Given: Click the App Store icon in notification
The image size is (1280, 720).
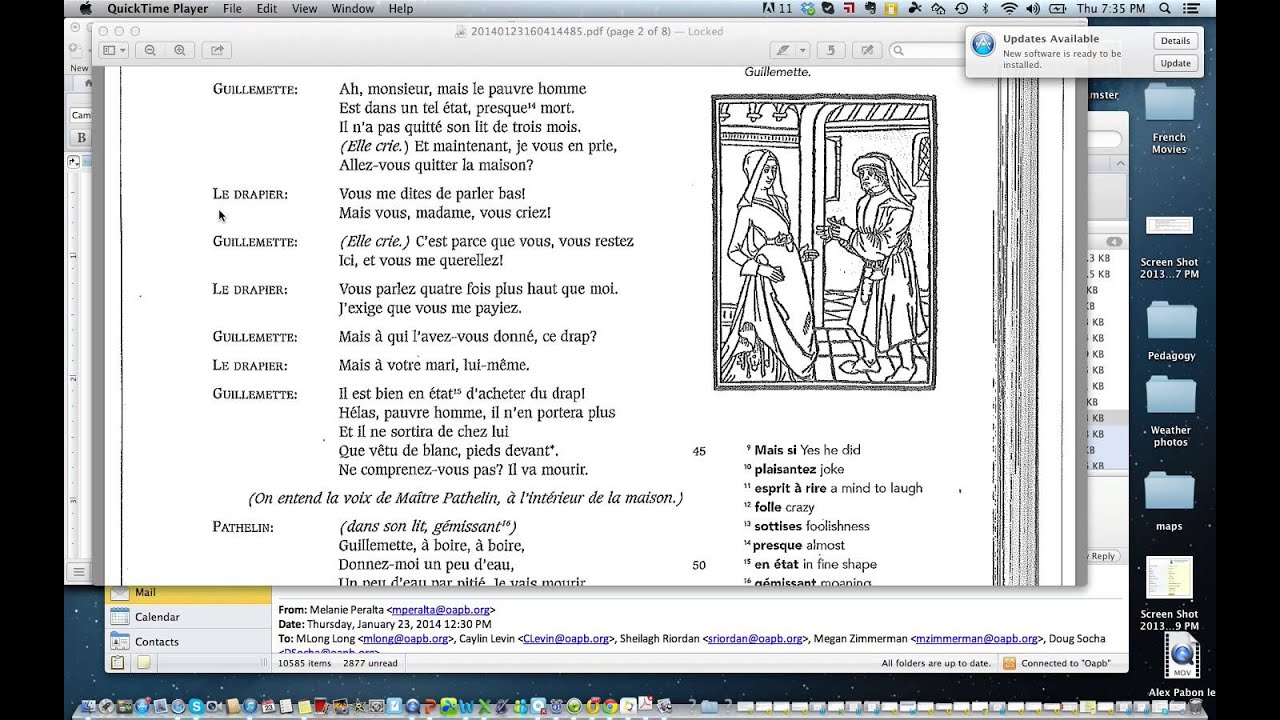Looking at the screenshot, I should 983,44.
